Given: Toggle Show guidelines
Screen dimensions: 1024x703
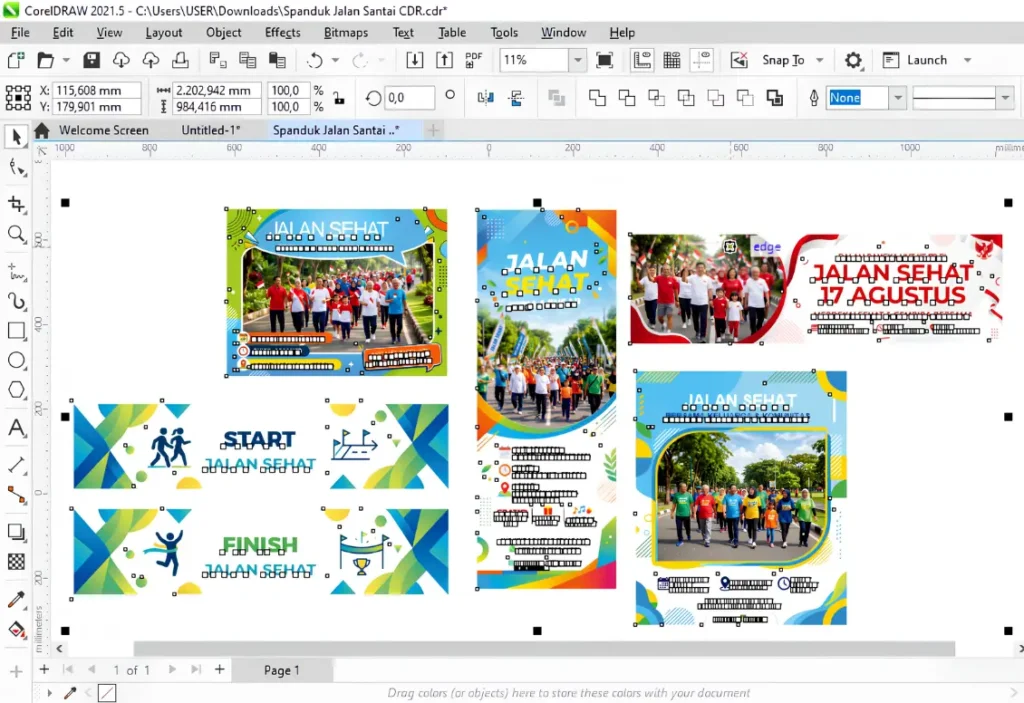Looking at the screenshot, I should (x=701, y=60).
